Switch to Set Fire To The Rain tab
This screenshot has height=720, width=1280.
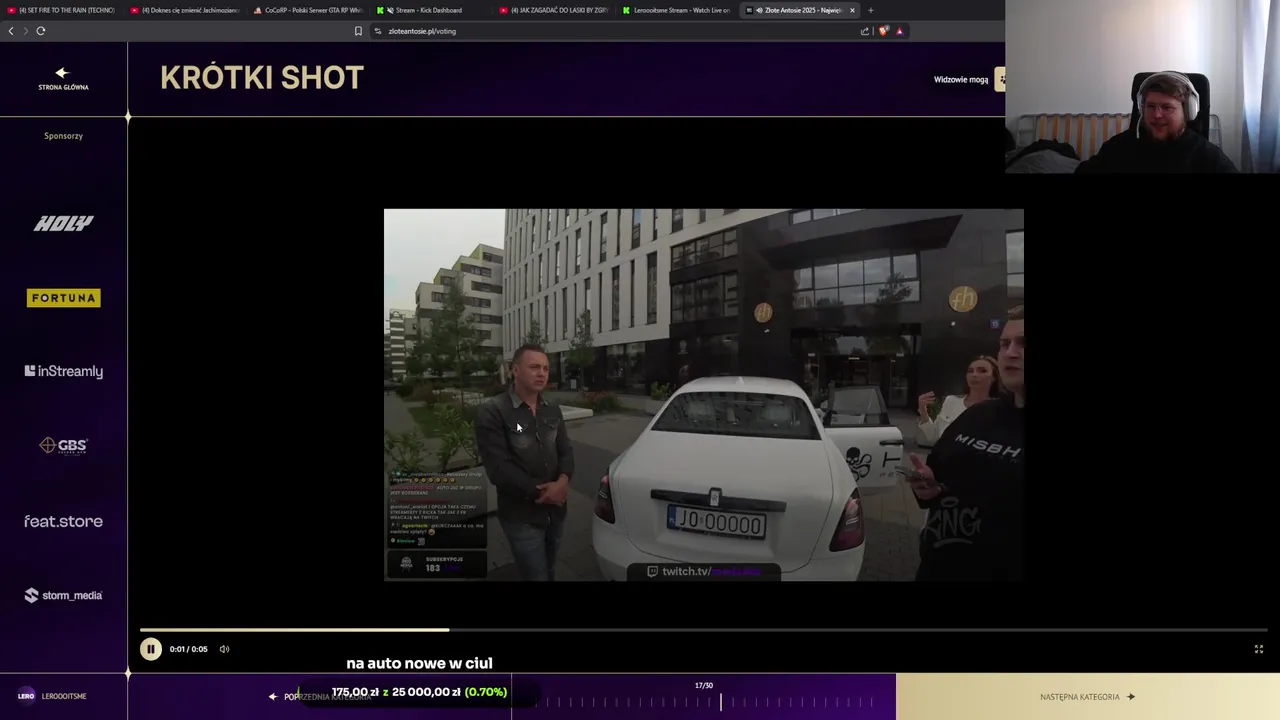tap(62, 10)
